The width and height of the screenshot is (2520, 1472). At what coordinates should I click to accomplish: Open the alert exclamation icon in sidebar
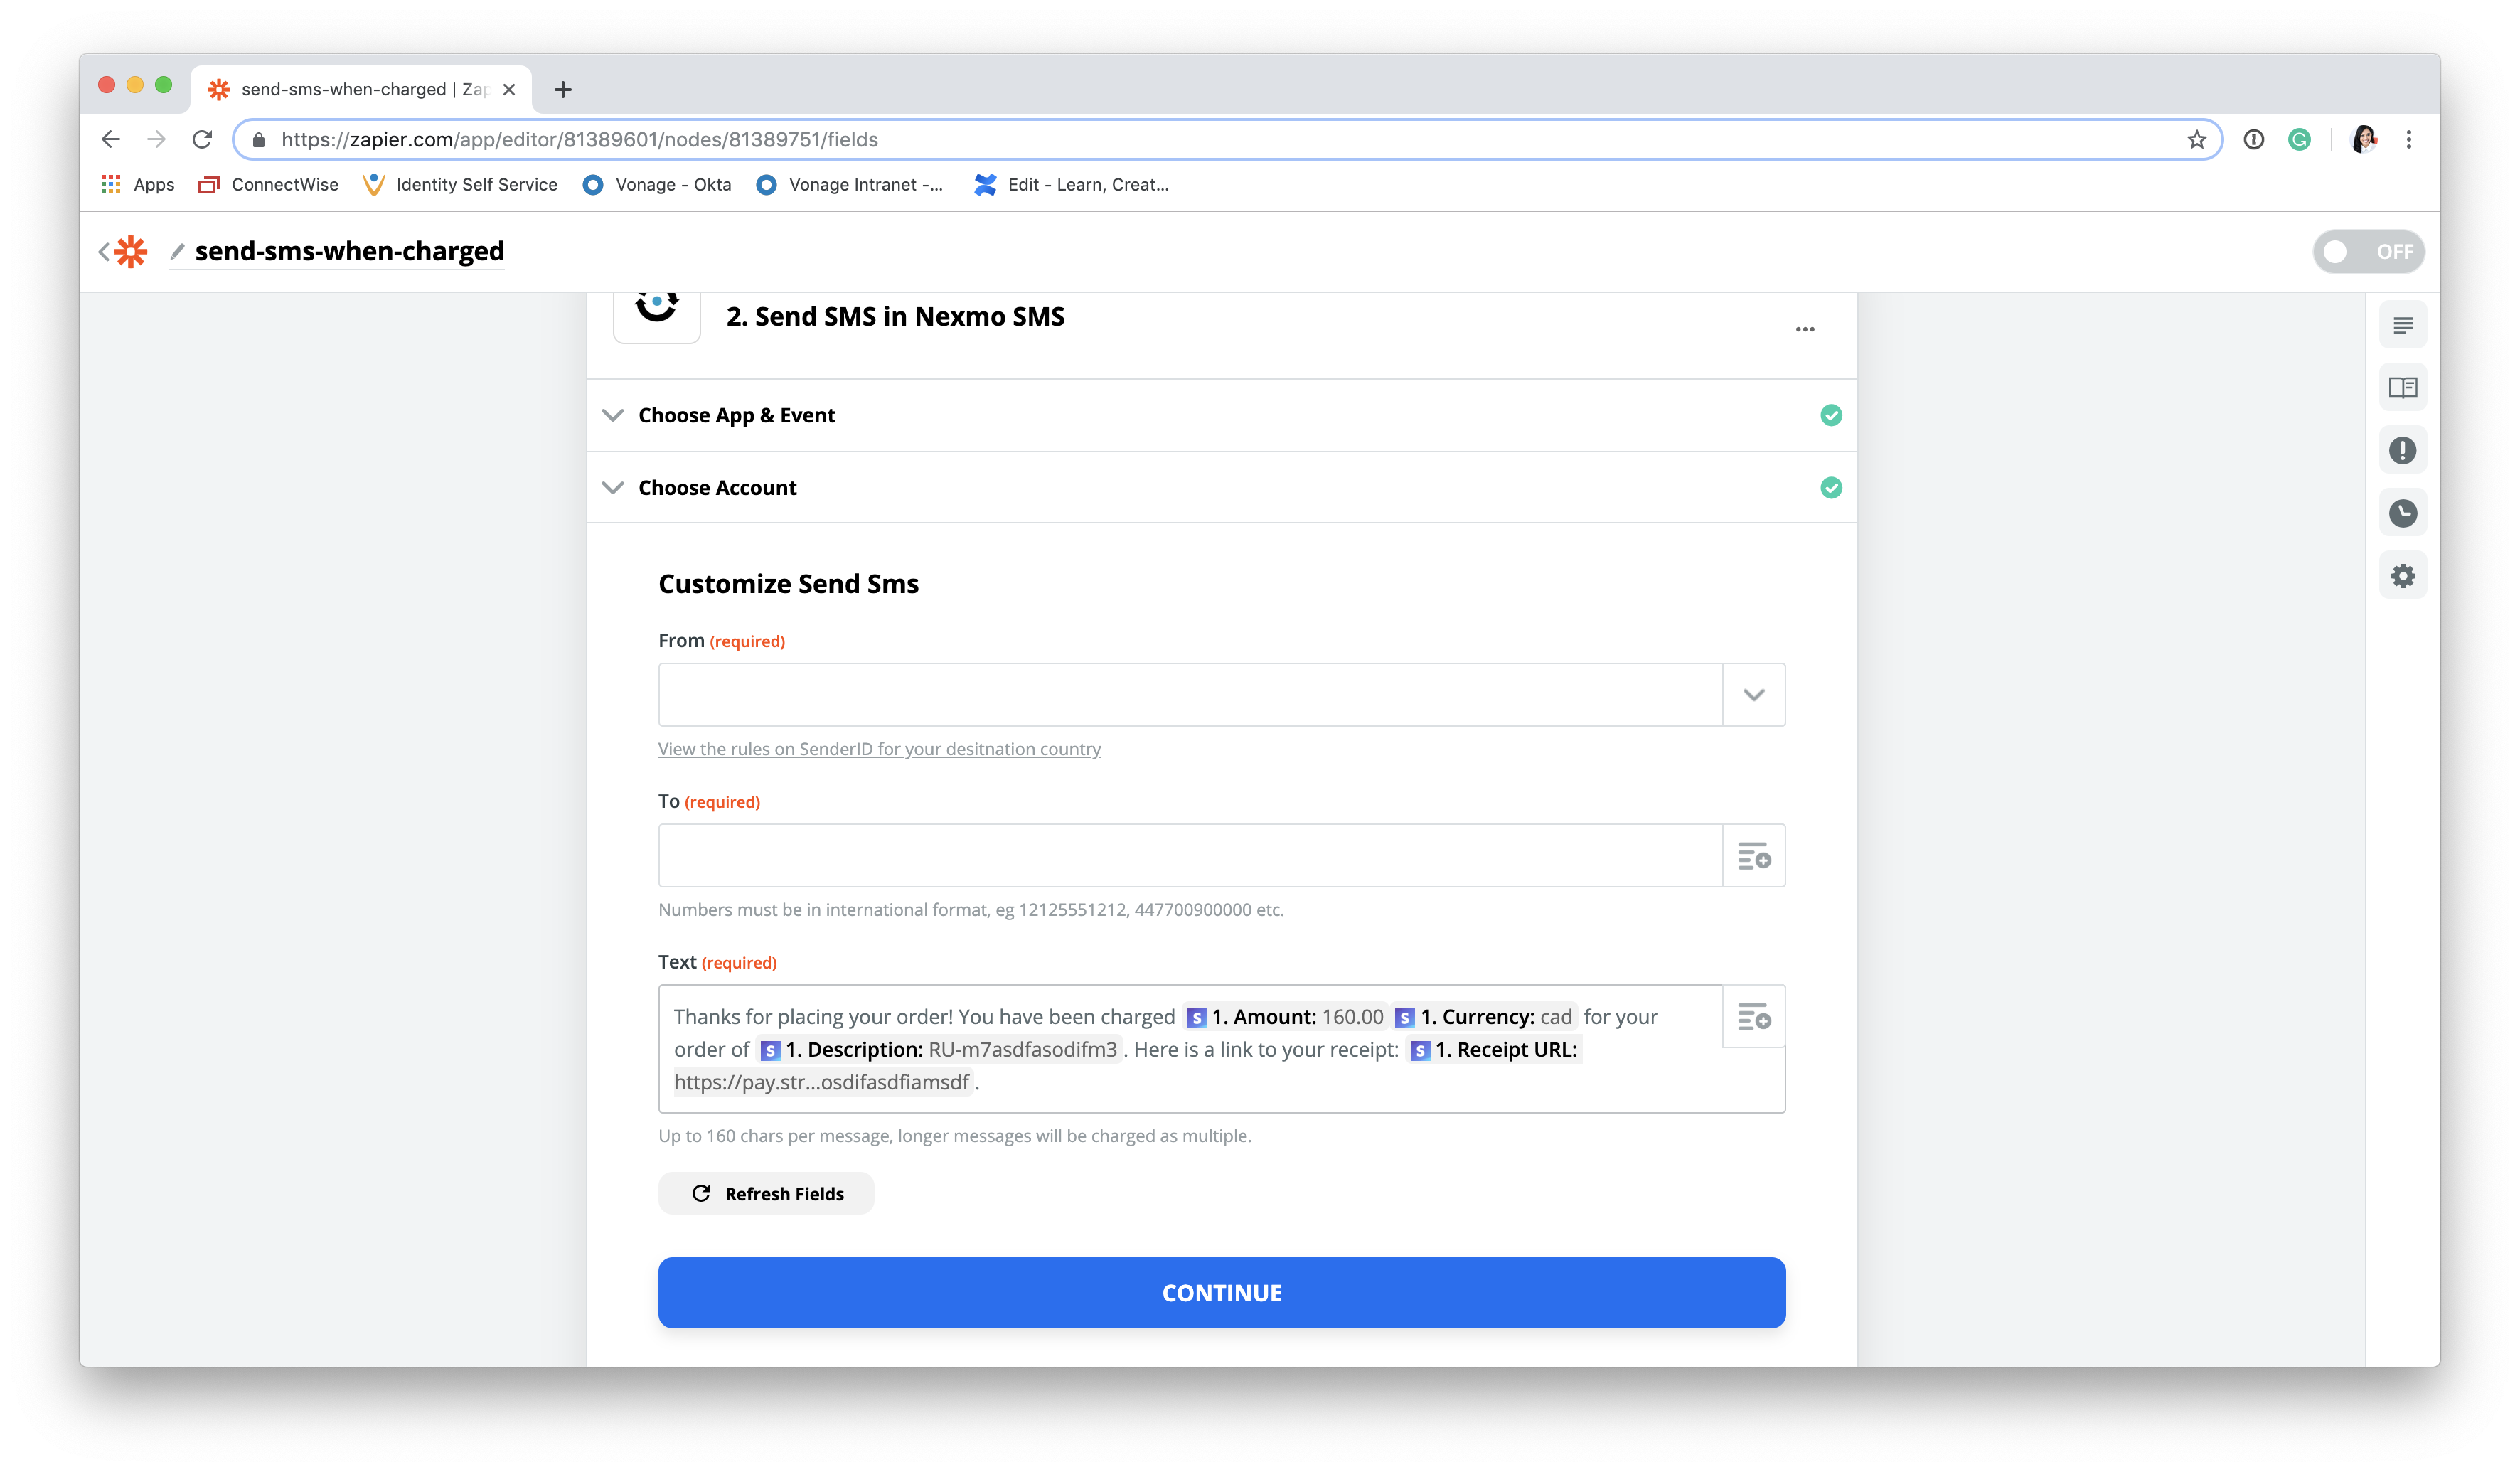tap(2402, 451)
